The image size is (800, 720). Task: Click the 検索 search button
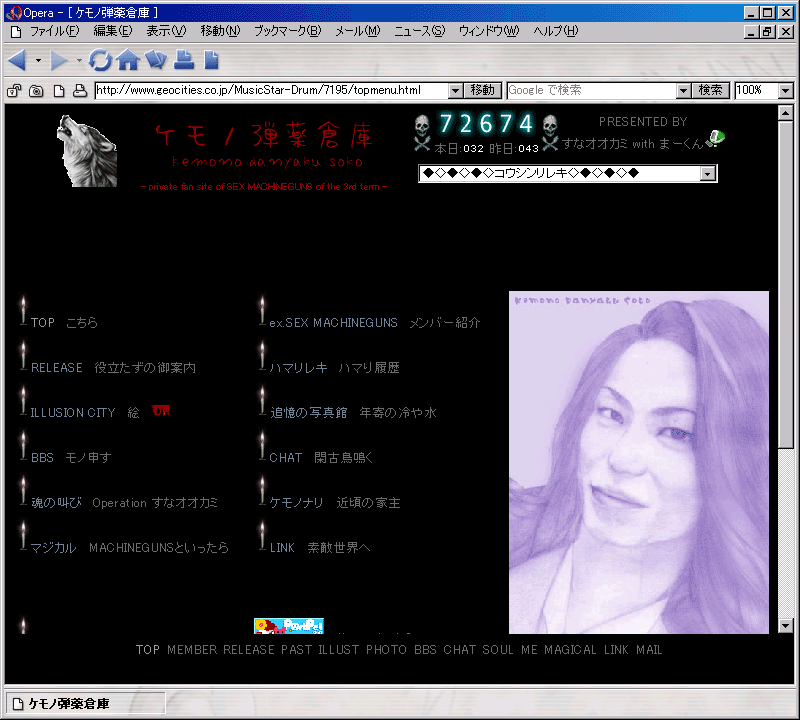[710, 91]
